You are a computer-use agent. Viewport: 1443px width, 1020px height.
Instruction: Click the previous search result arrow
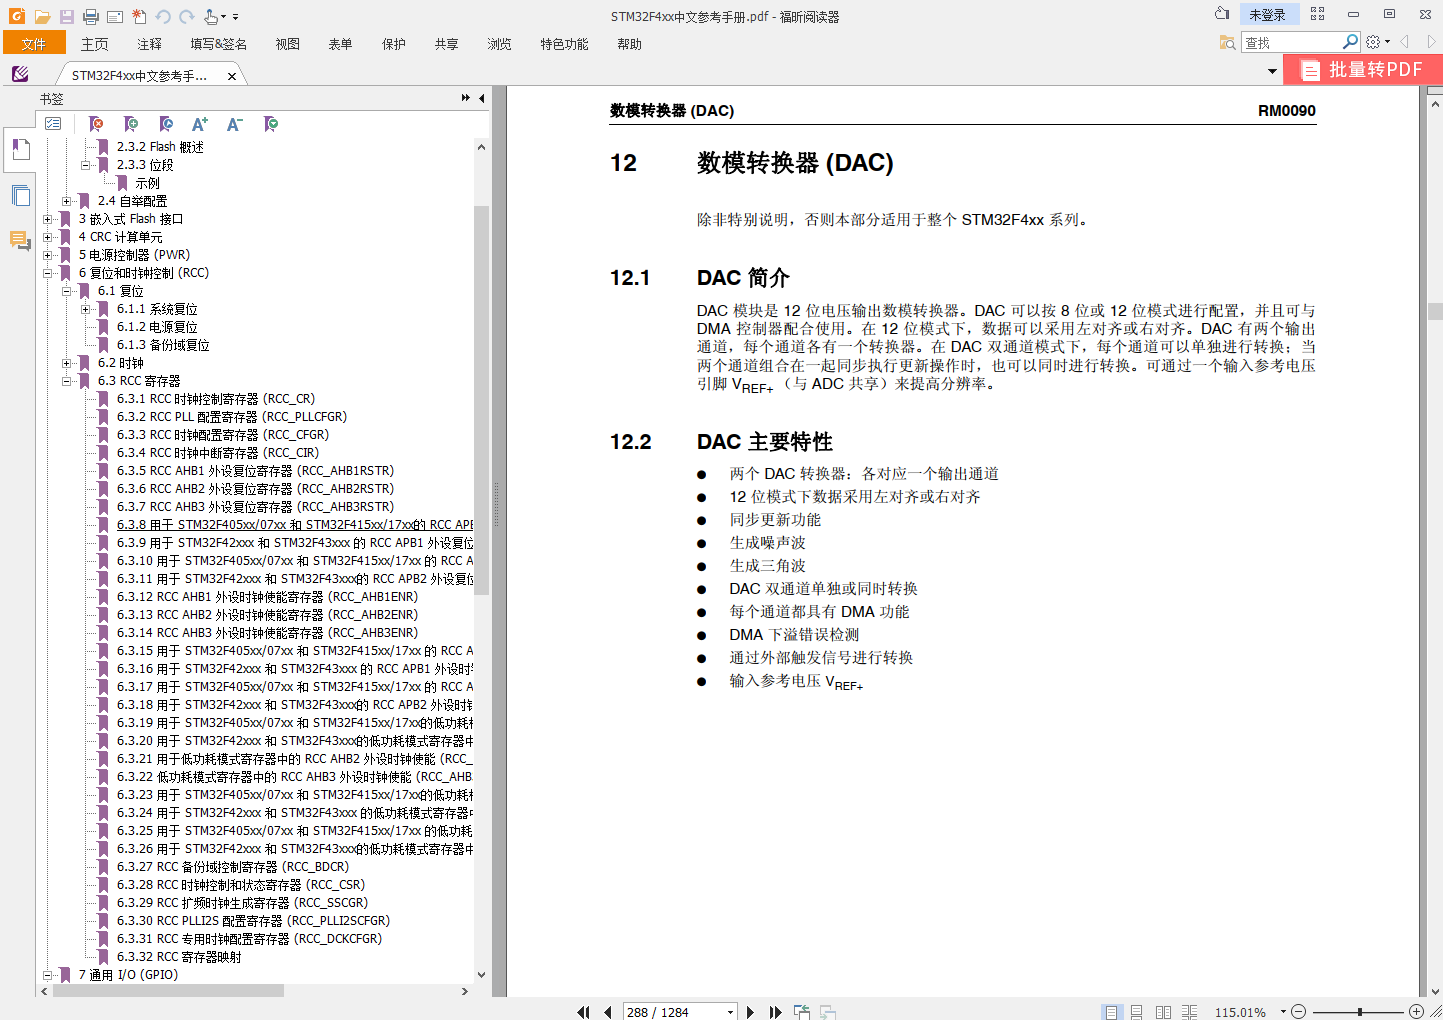pyautogui.click(x=1405, y=42)
